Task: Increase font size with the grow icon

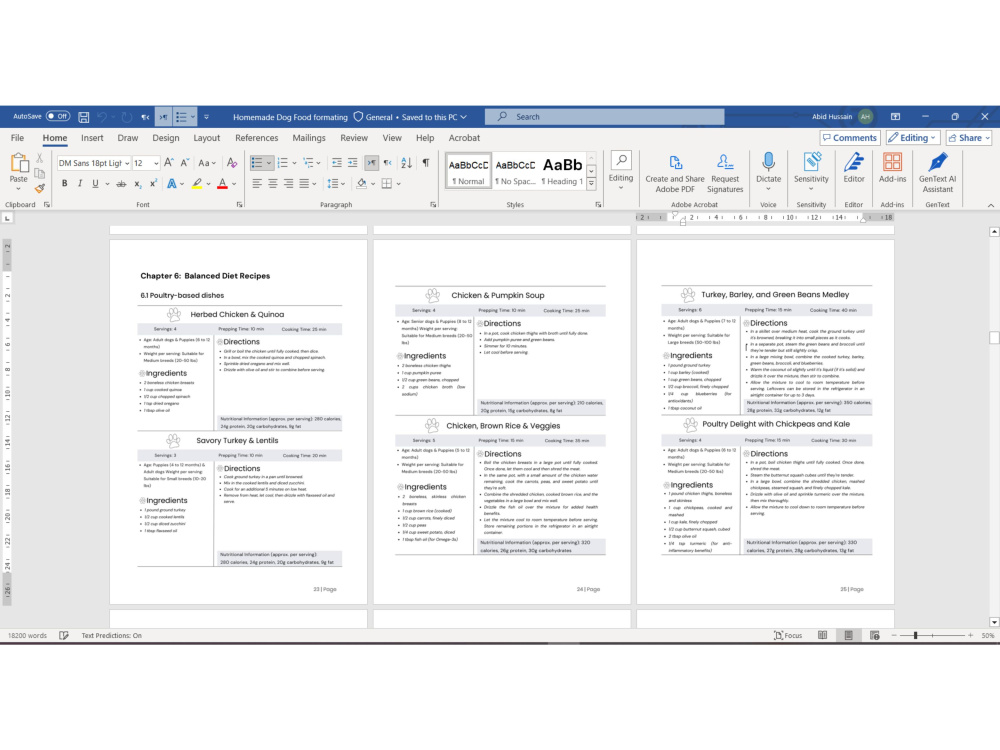Action: 169,163
